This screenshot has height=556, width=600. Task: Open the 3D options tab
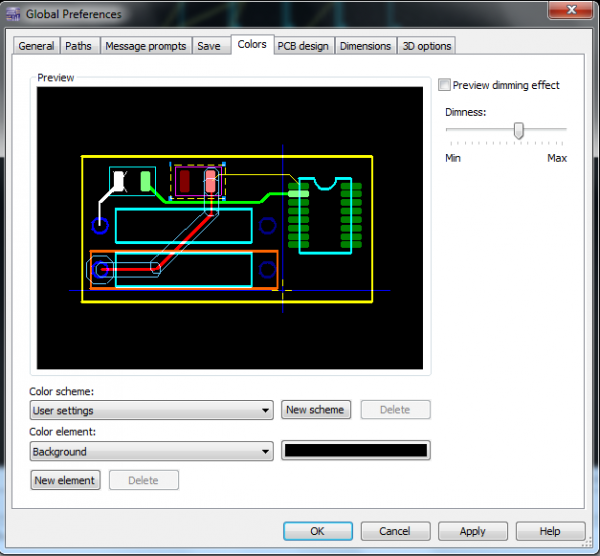click(x=427, y=46)
